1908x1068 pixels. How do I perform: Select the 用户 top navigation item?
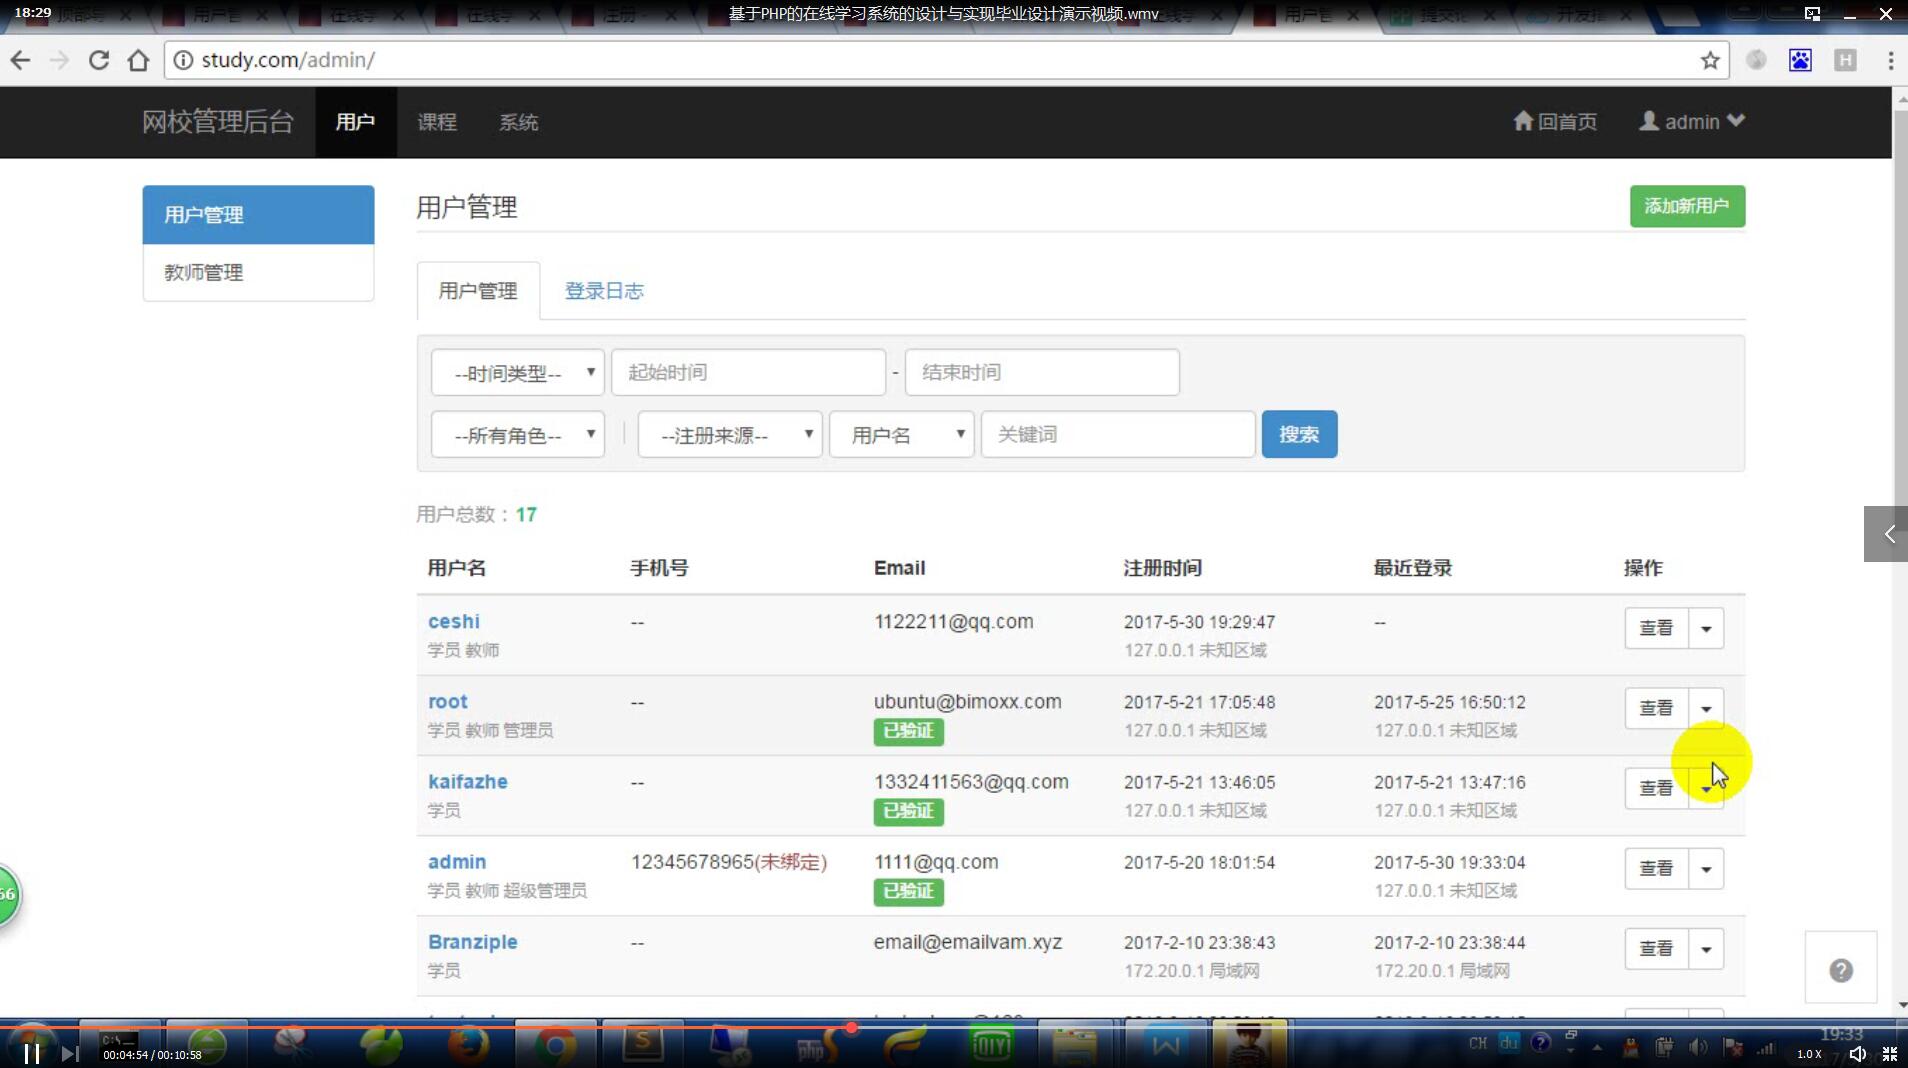tap(356, 122)
